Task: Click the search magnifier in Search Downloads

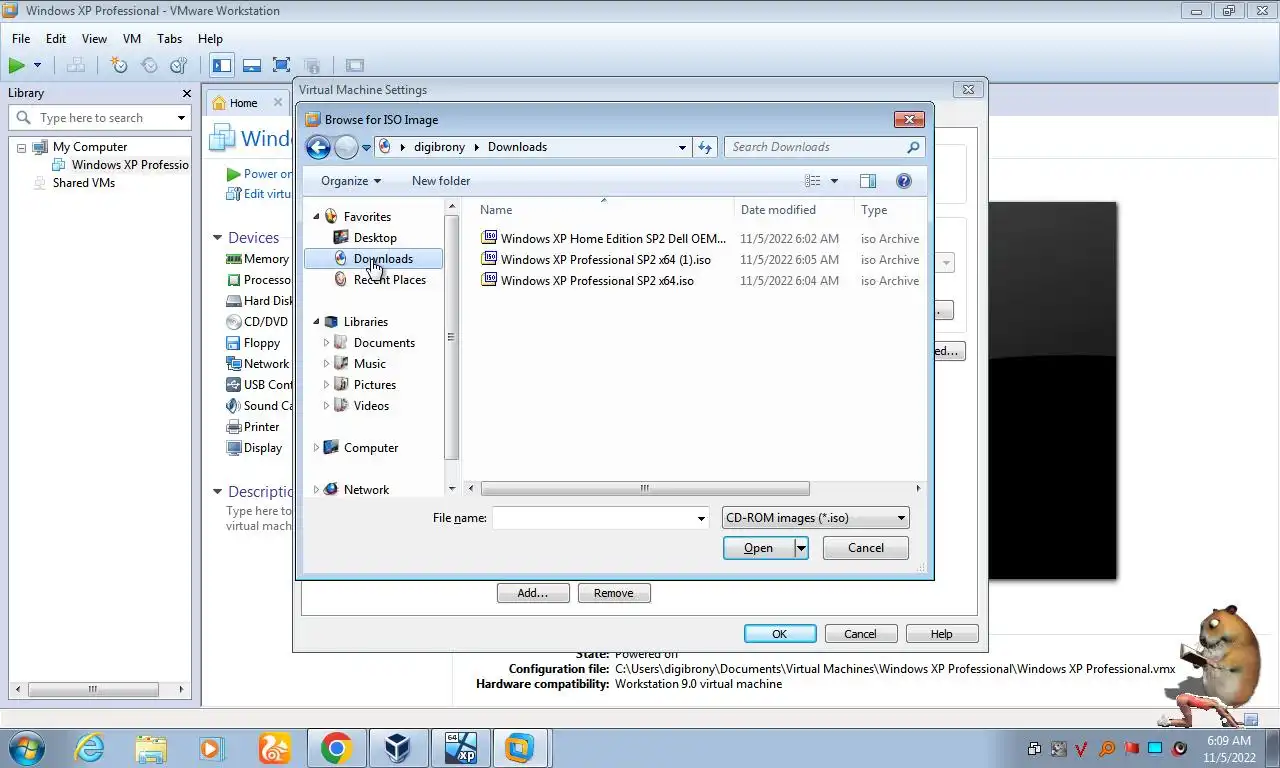Action: pyautogui.click(x=912, y=147)
